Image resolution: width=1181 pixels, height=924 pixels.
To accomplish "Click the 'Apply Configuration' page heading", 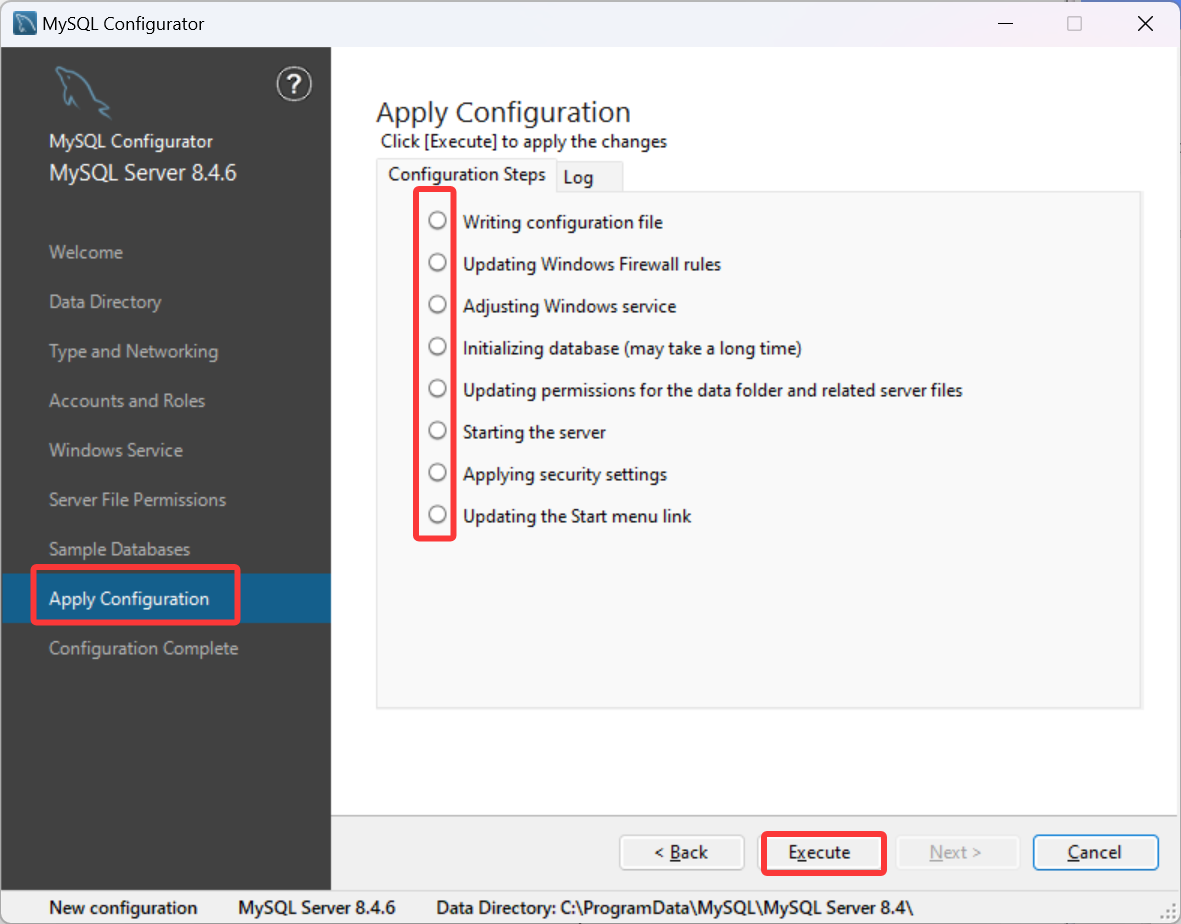I will click(503, 113).
